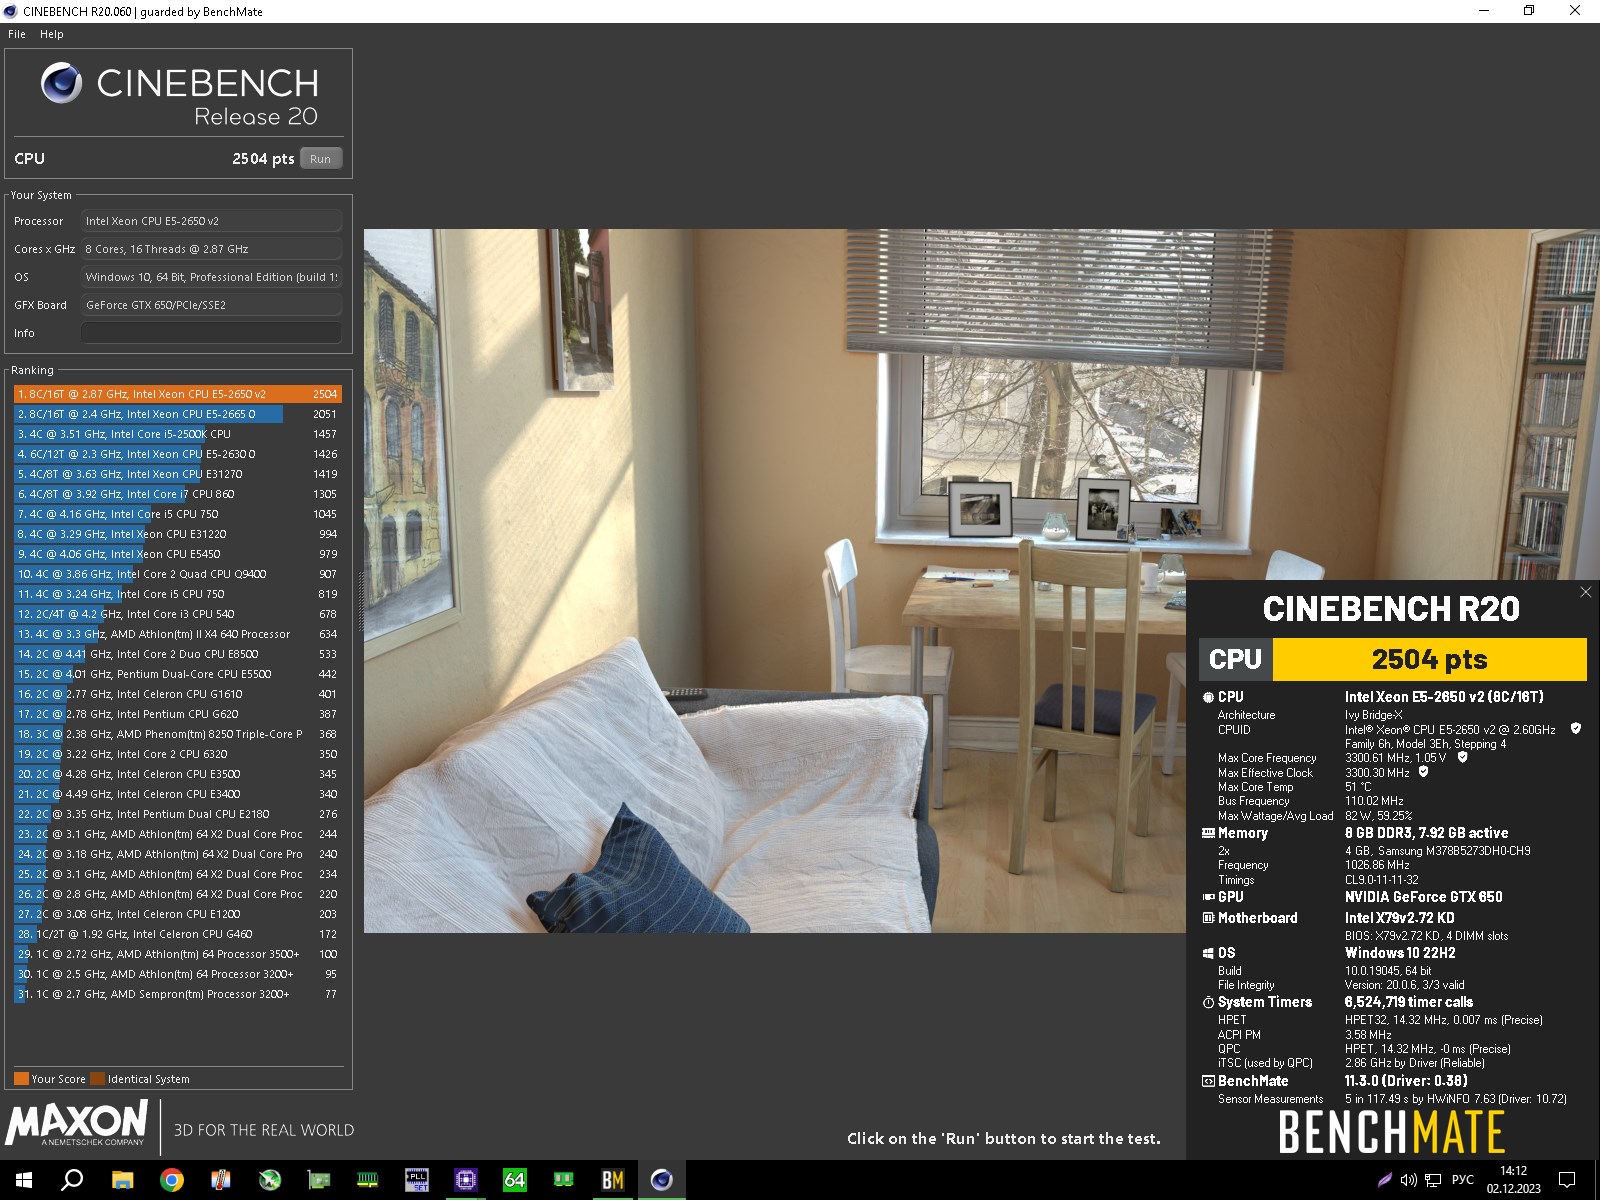Click the Windows OS icon in BenchMate panel
The image size is (1600, 1200).
point(1208,953)
